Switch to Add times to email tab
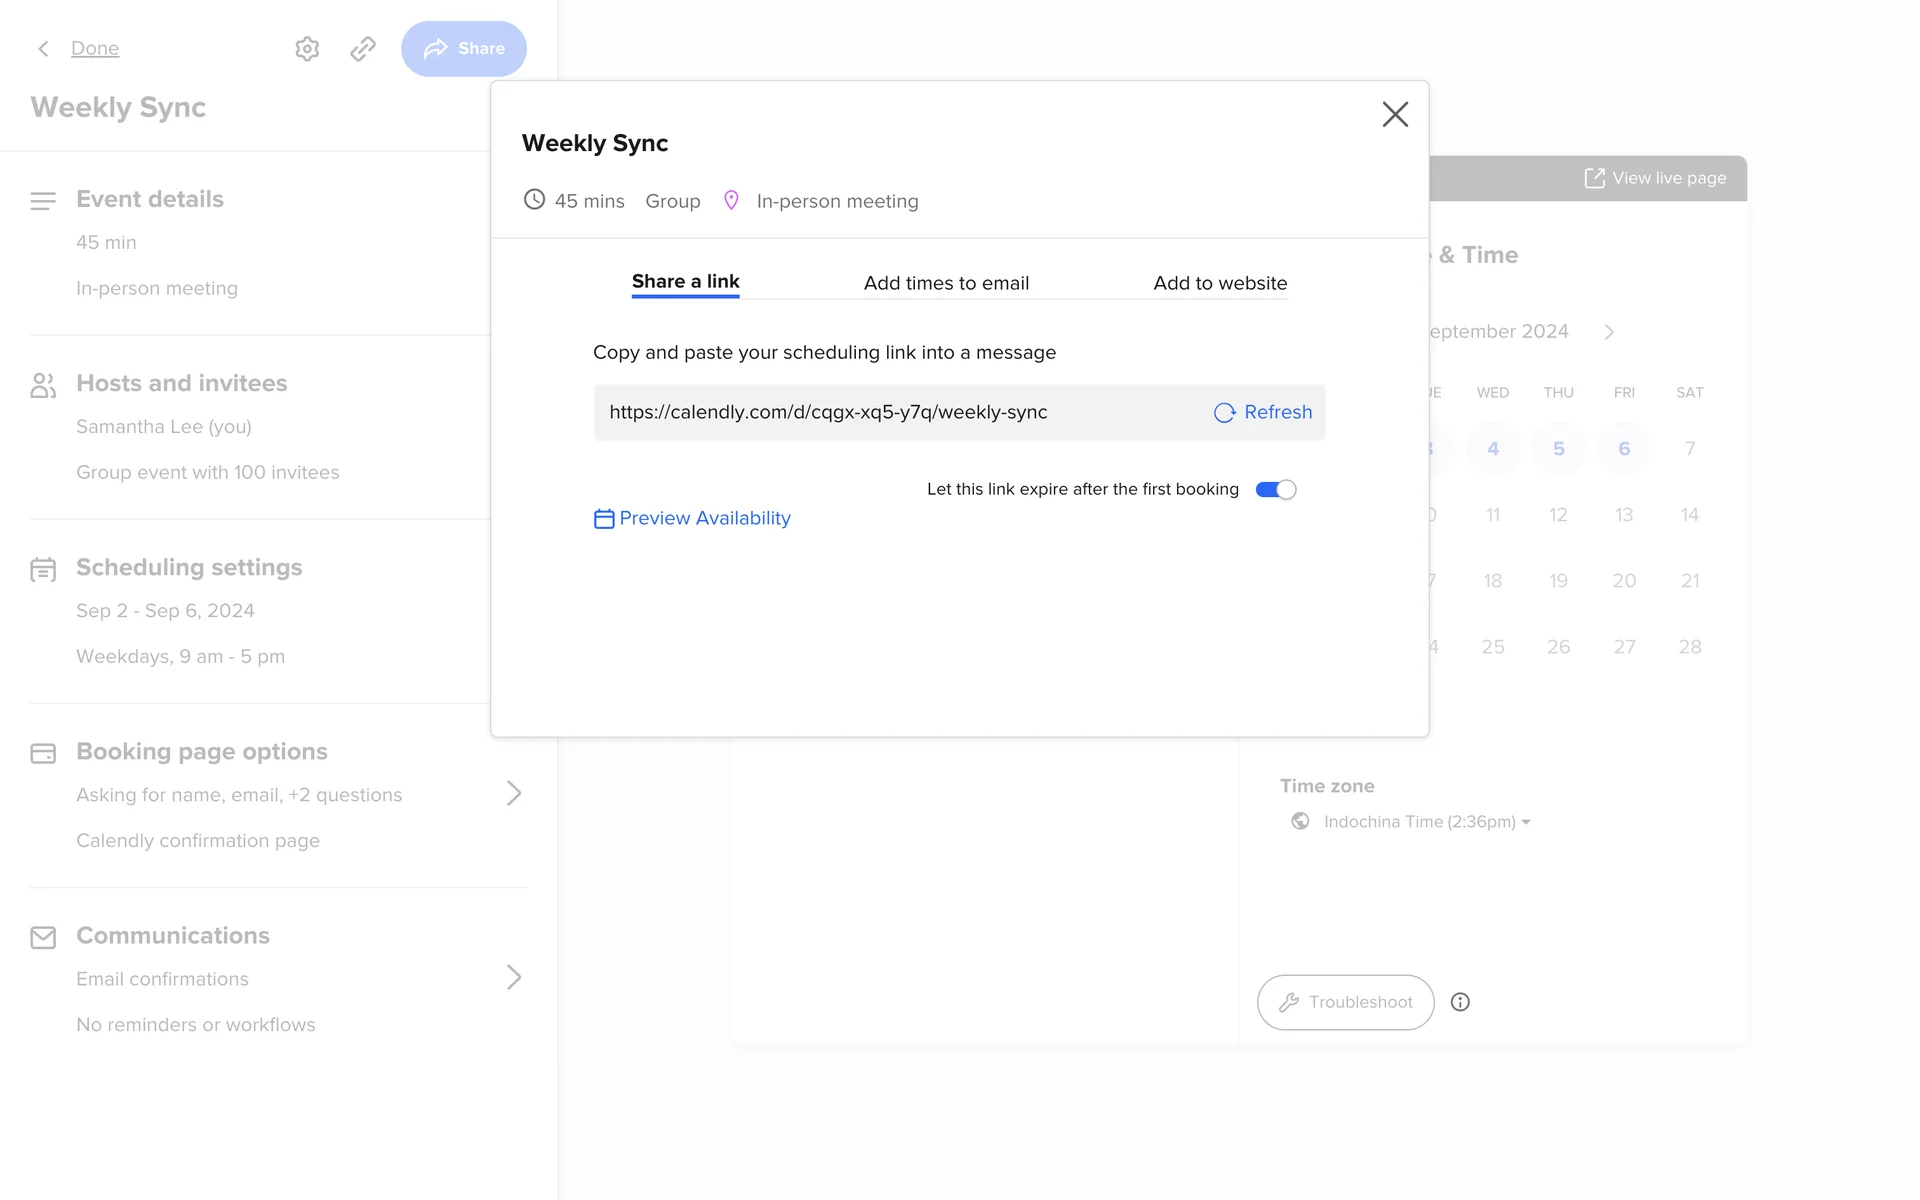 (x=946, y=283)
